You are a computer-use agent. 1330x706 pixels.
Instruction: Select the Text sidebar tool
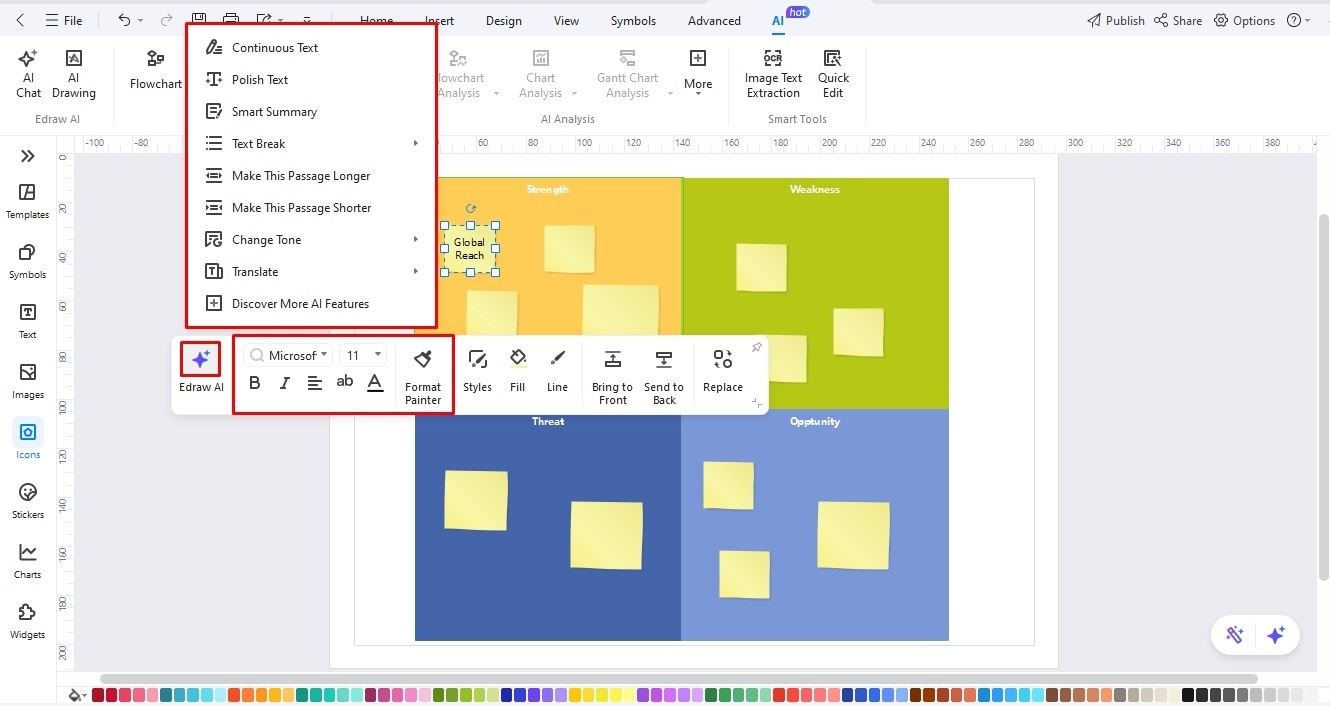tap(27, 321)
